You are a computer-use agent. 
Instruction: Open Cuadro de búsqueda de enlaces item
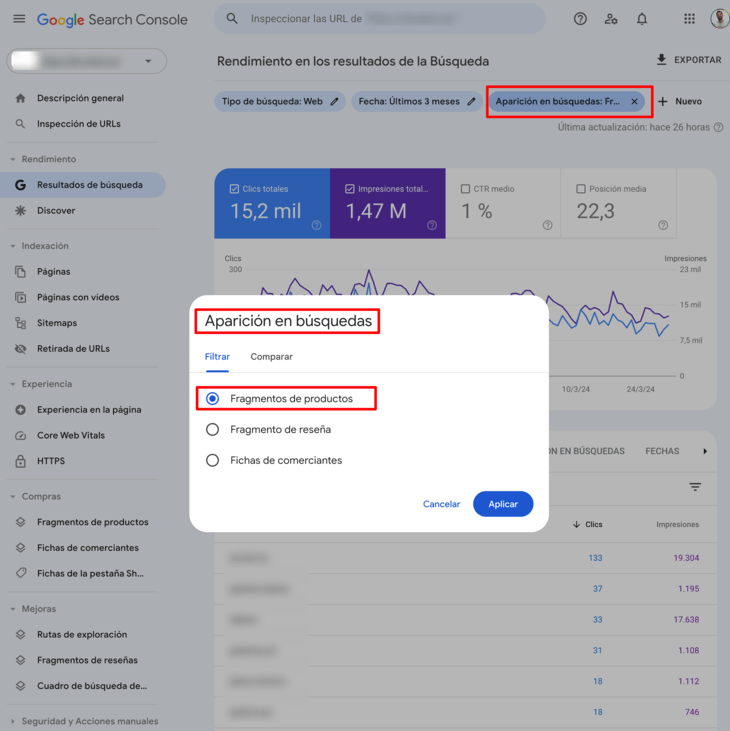pyautogui.click(x=82, y=686)
